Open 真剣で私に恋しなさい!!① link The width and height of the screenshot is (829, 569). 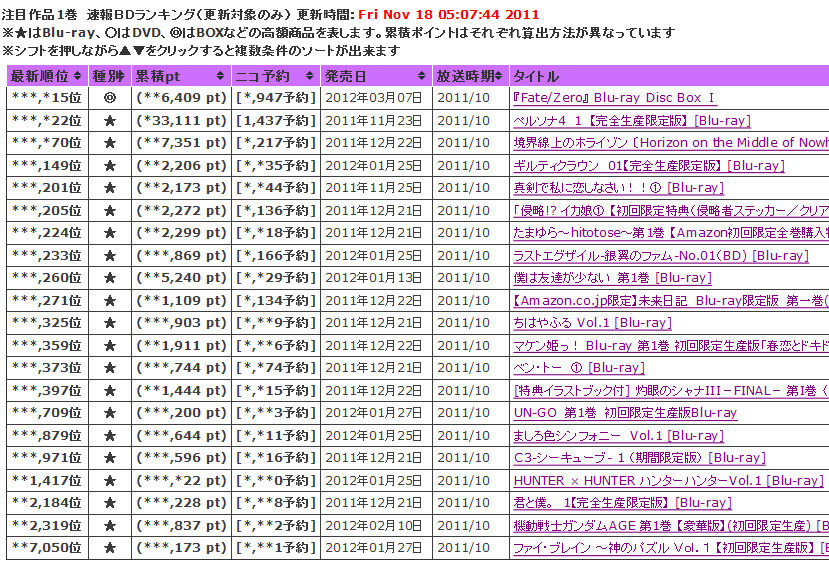pos(618,188)
